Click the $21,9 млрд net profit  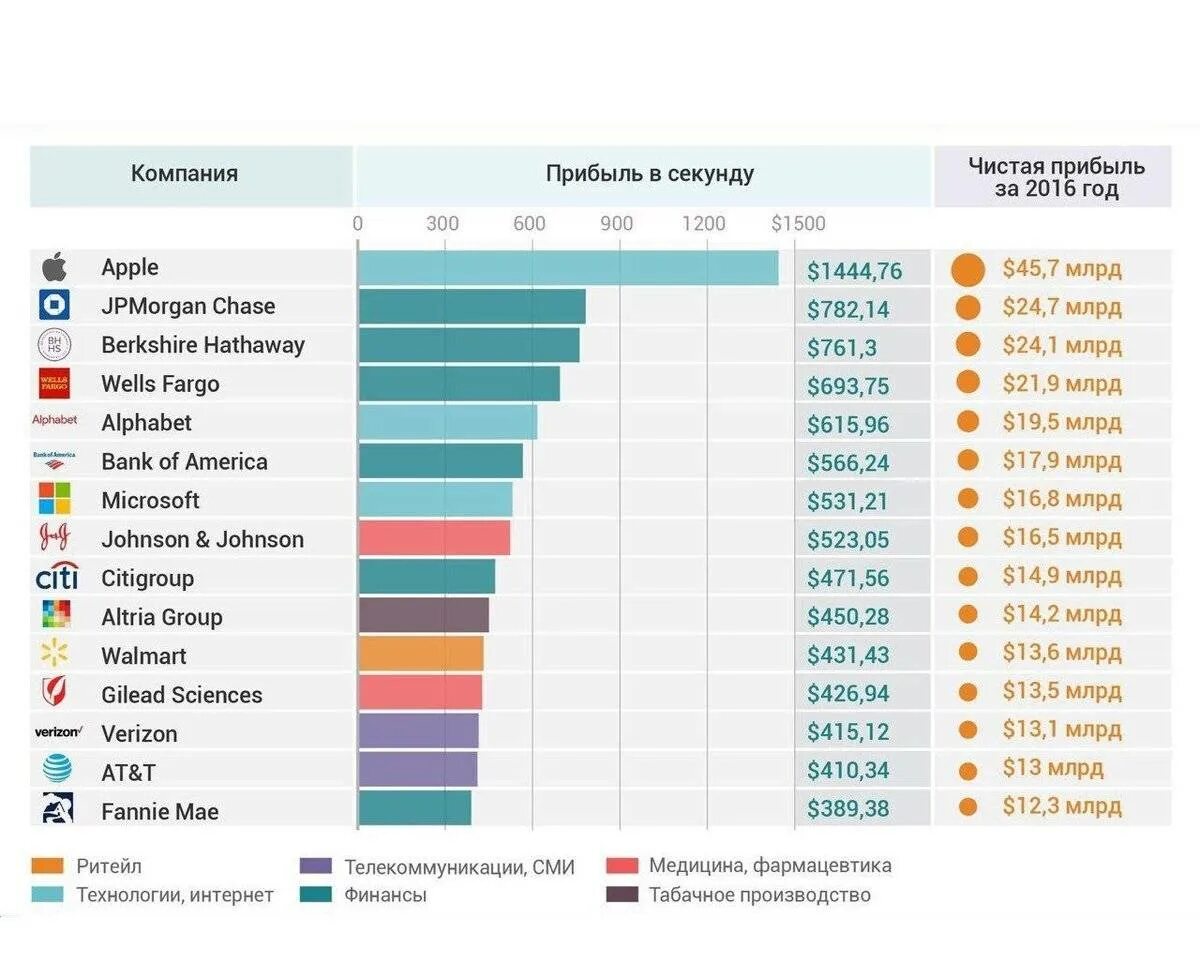click(1062, 384)
